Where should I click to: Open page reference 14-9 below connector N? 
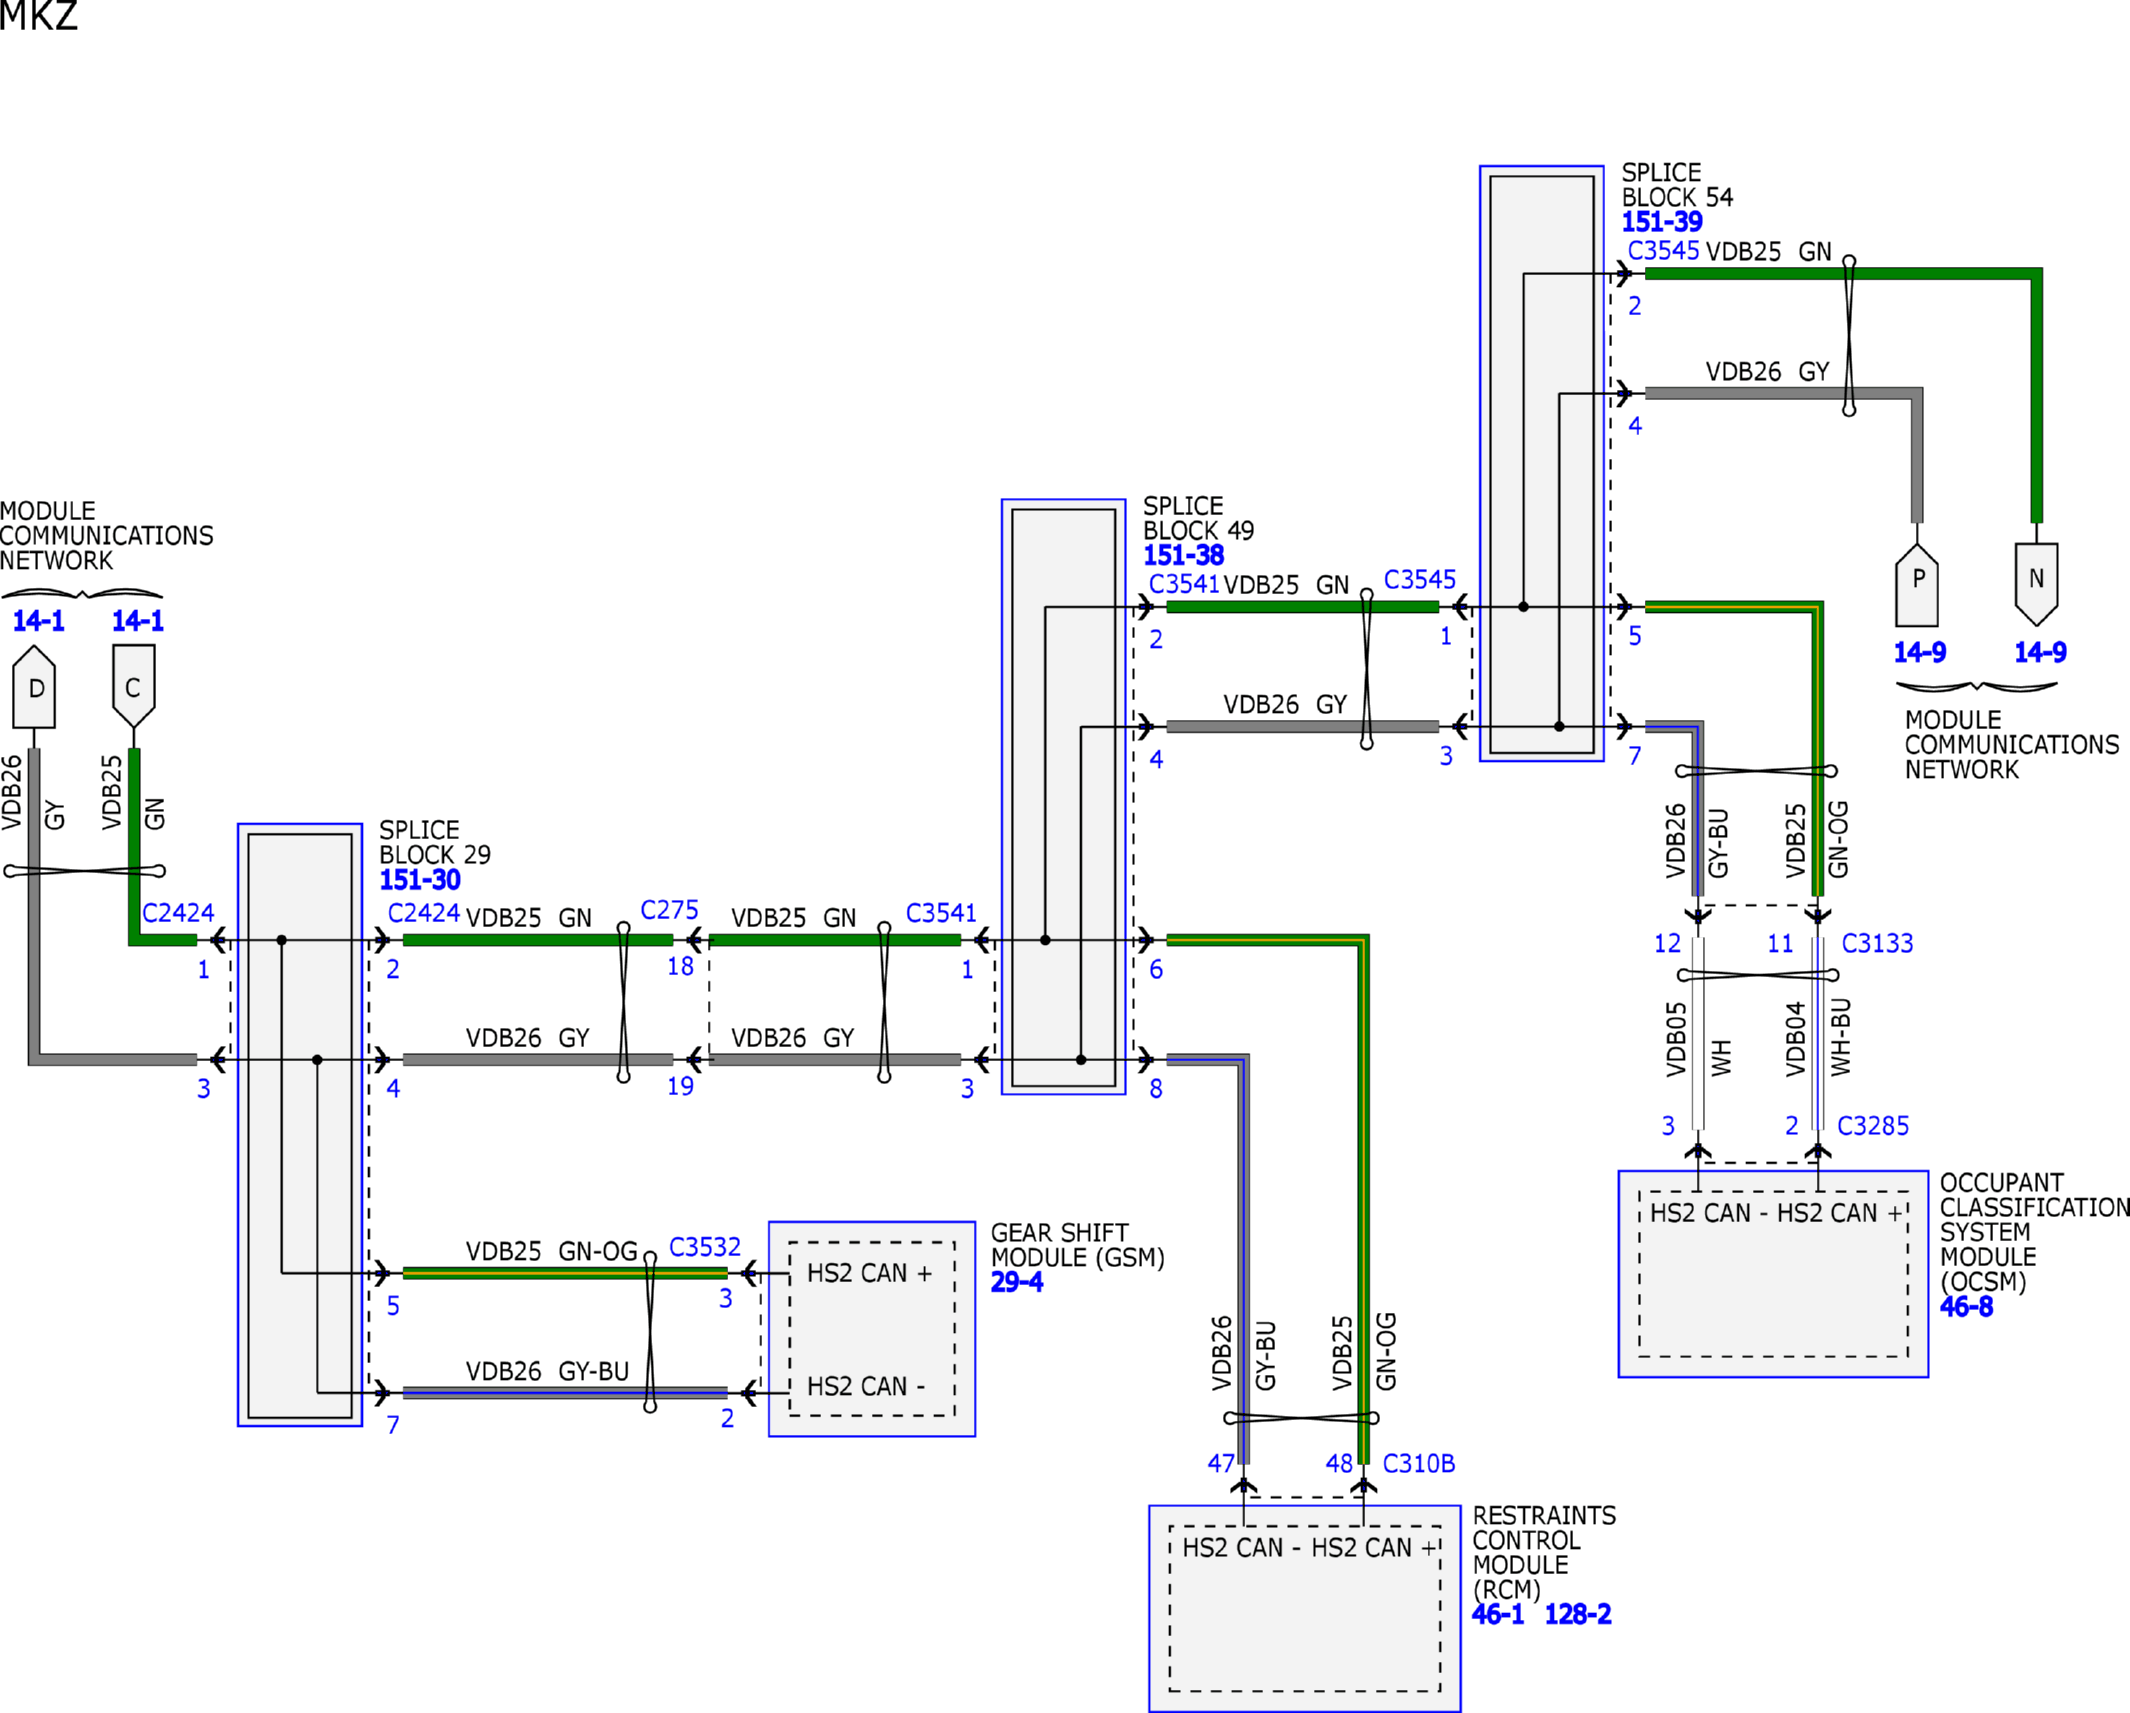point(2040,652)
